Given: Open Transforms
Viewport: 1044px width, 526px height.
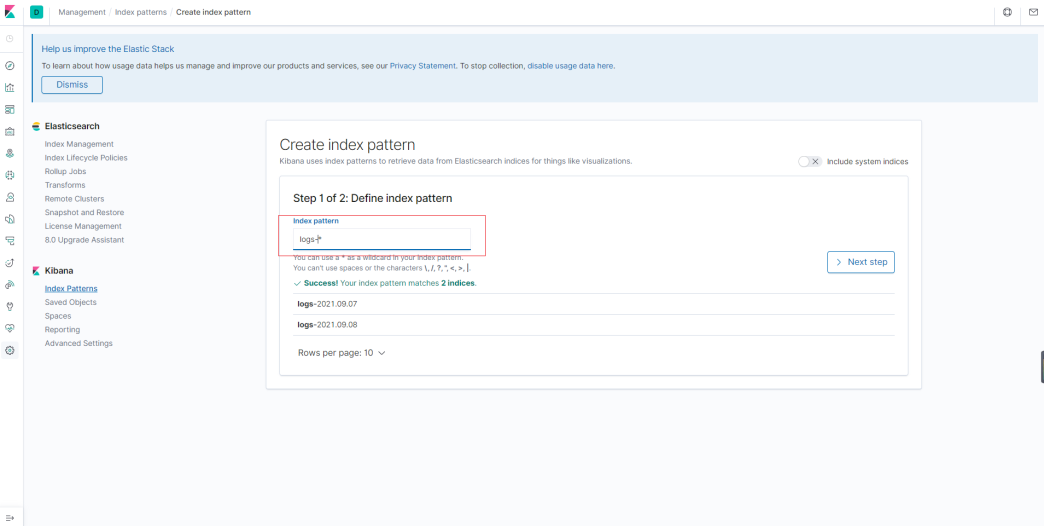Looking at the screenshot, I should pyautogui.click(x=65, y=185).
